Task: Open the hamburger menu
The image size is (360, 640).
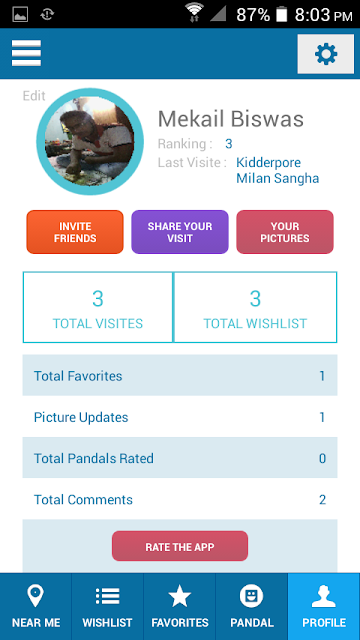Action: coord(26,53)
